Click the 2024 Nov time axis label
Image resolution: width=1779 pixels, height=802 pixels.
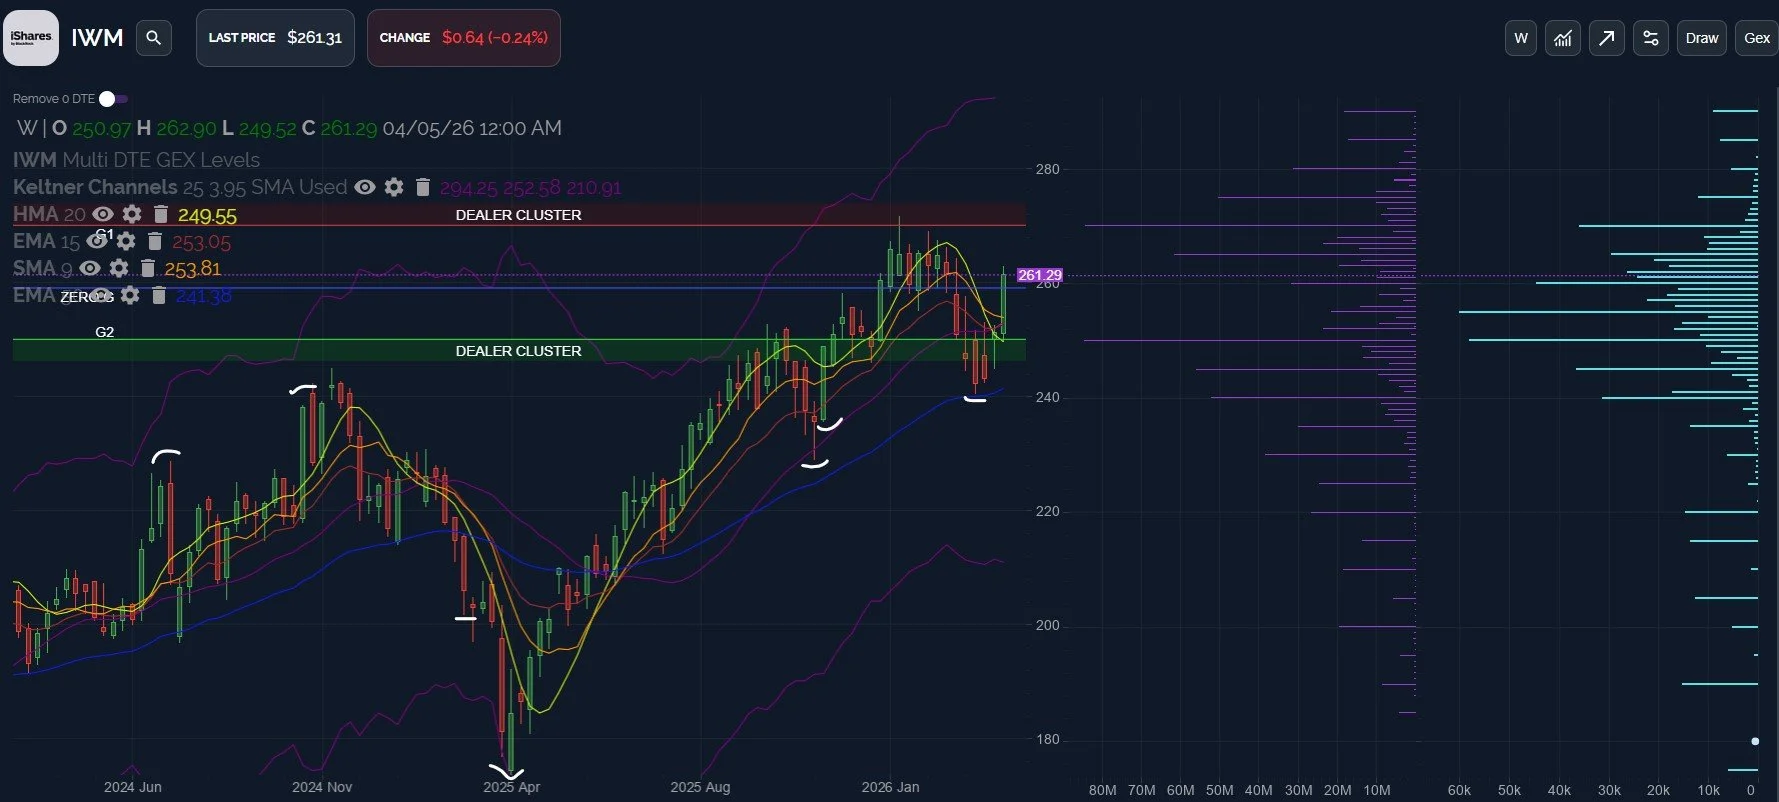point(322,787)
